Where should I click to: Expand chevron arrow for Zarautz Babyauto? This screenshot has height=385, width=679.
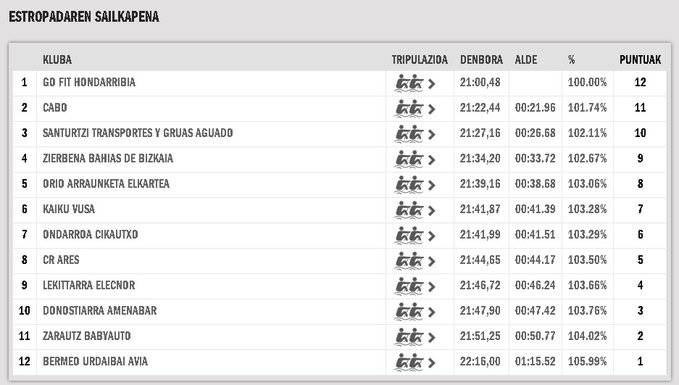(x=431, y=337)
